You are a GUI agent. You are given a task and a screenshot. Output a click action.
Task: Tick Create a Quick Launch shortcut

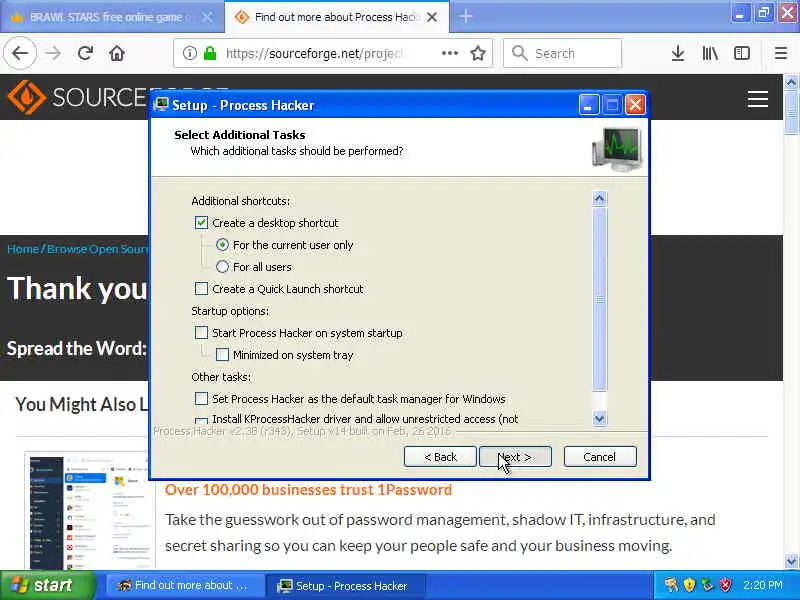tap(202, 289)
